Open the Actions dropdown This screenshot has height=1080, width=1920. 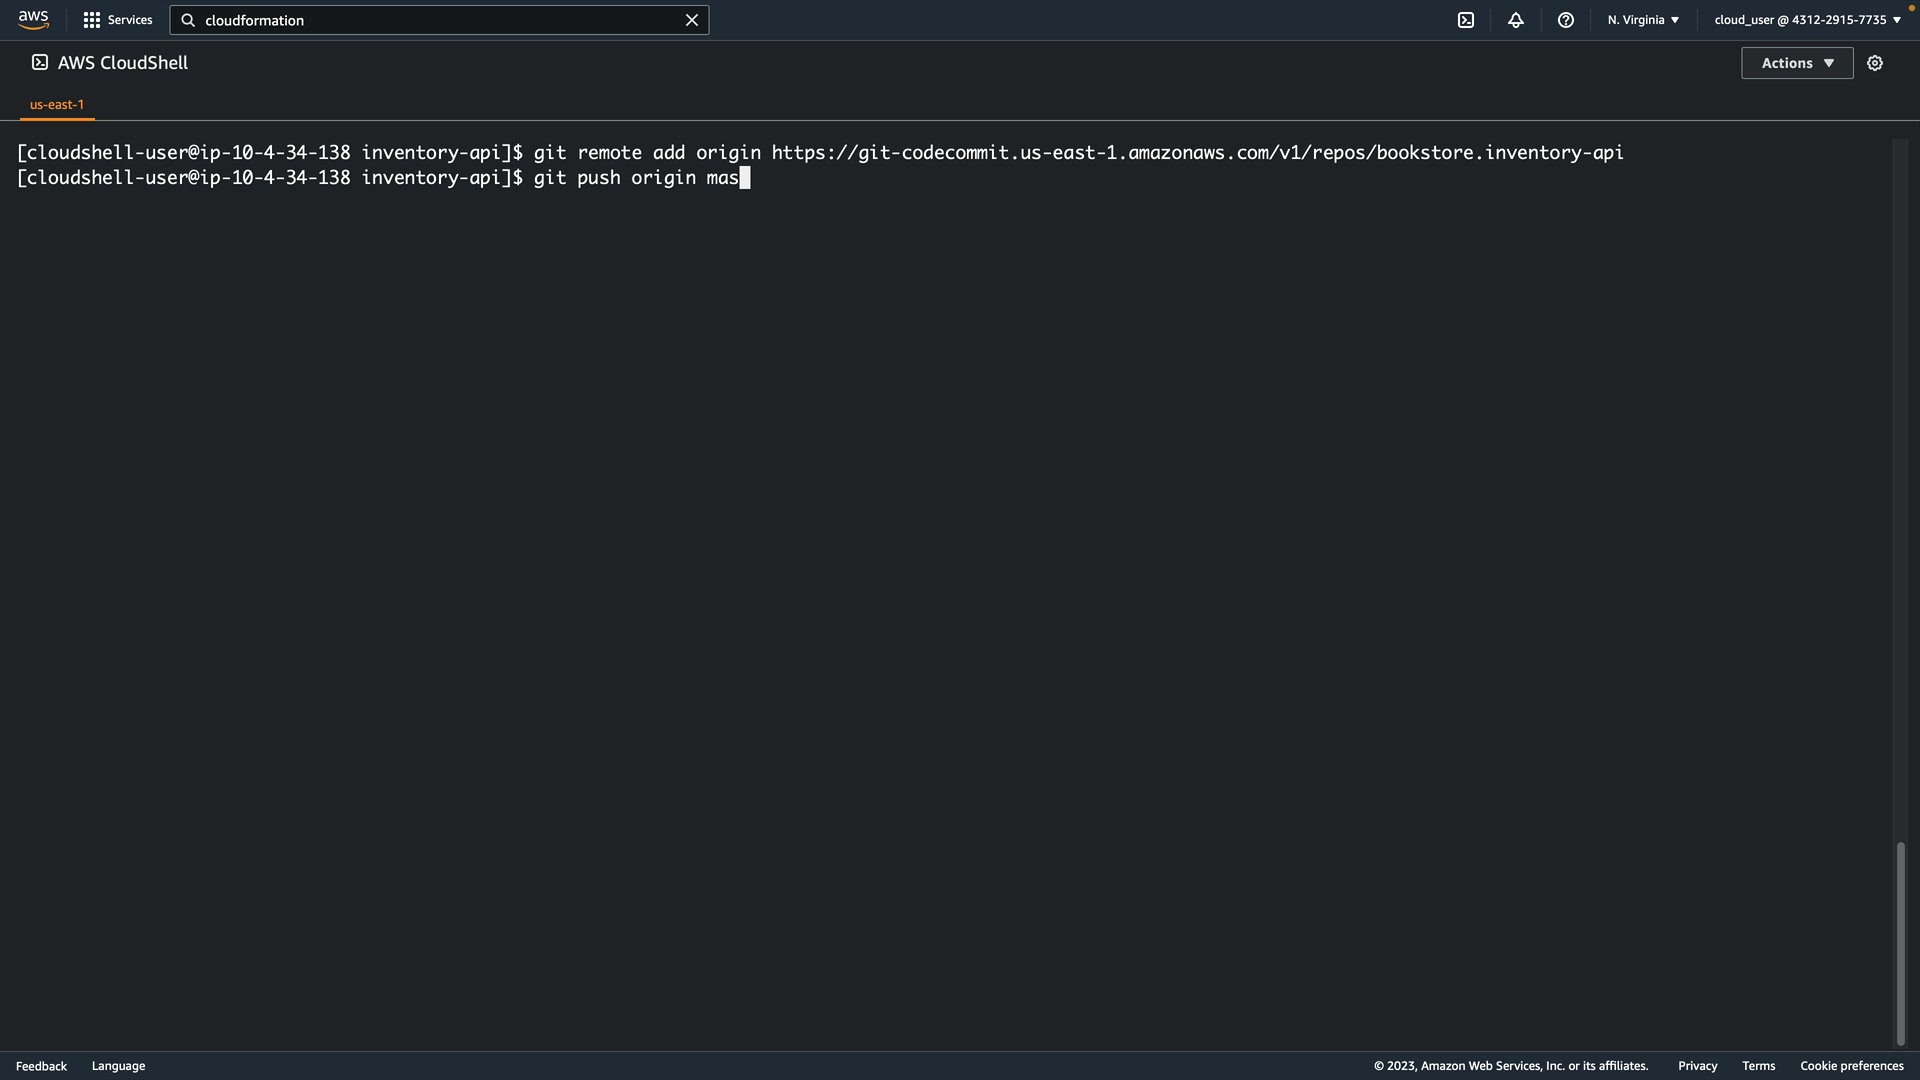pos(1797,63)
